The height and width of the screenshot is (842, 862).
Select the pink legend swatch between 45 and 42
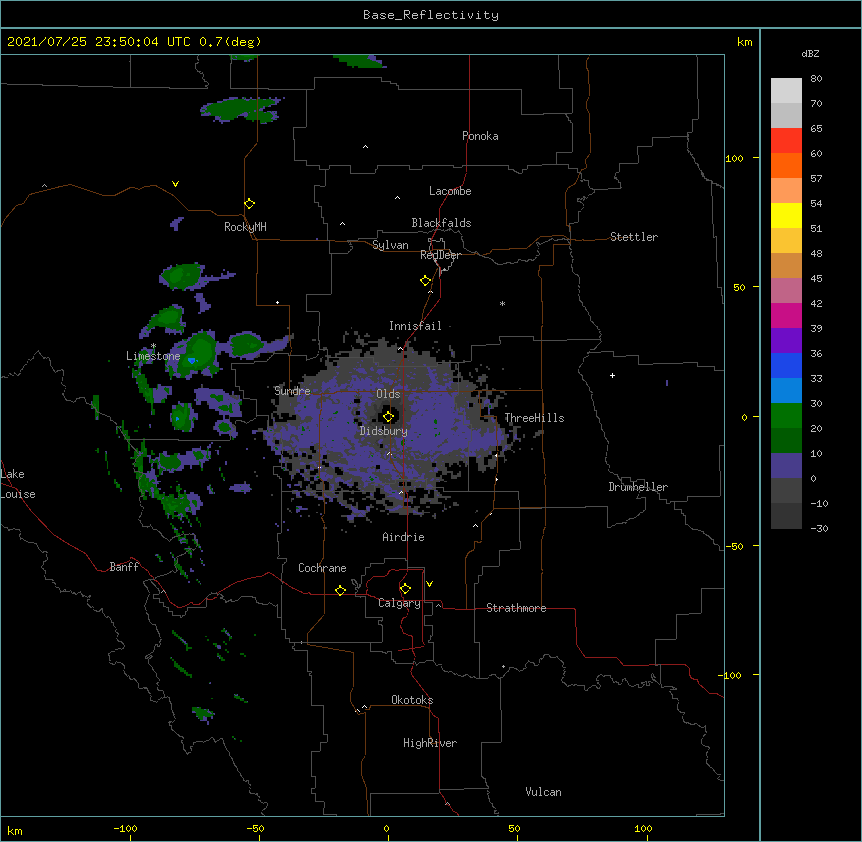[x=786, y=291]
